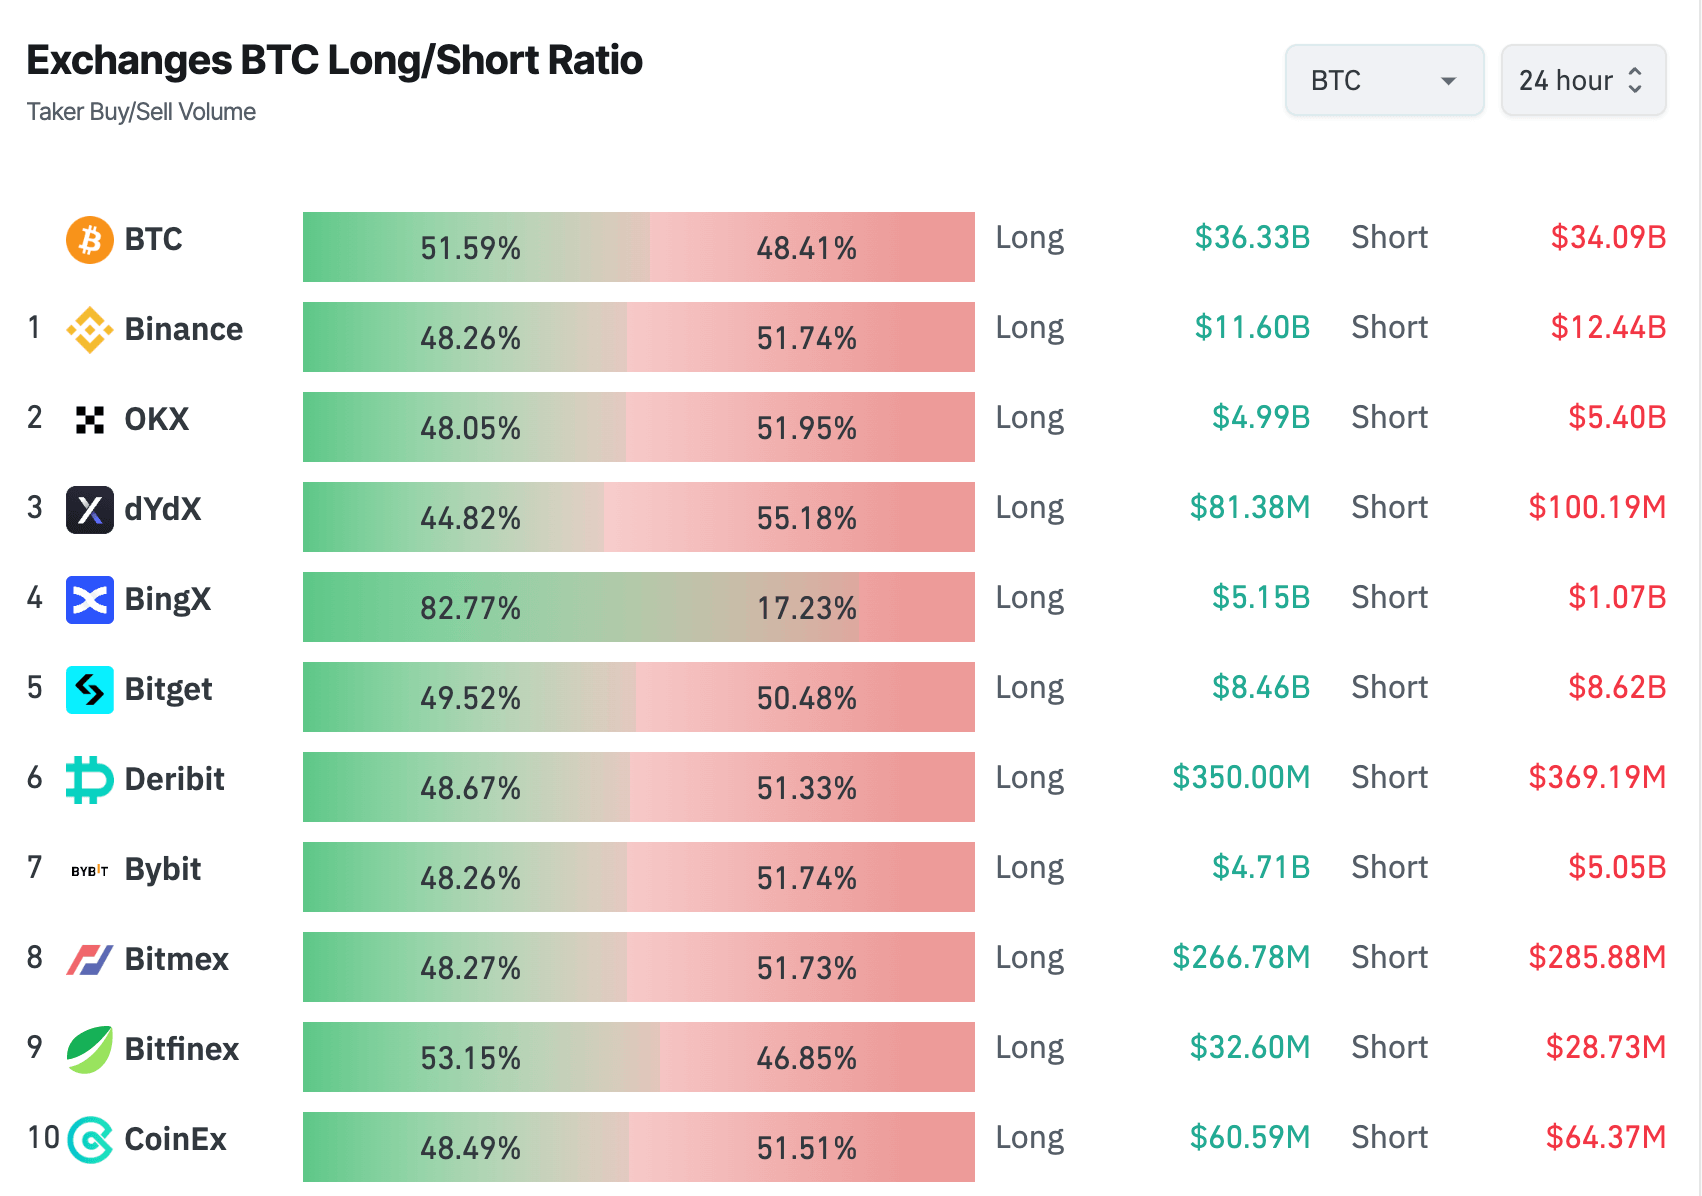The height and width of the screenshot is (1196, 1702).
Task: Click the Bybit logo icon
Action: [90, 871]
